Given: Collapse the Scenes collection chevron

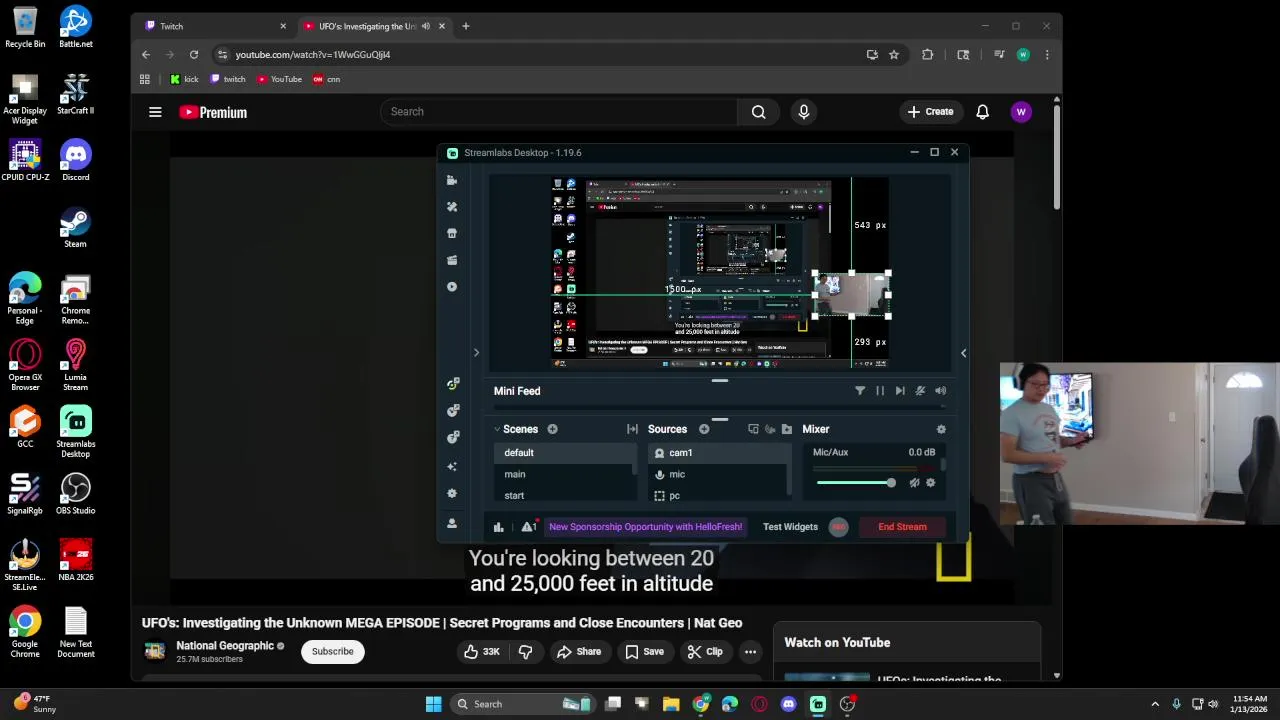Looking at the screenshot, I should (497, 429).
